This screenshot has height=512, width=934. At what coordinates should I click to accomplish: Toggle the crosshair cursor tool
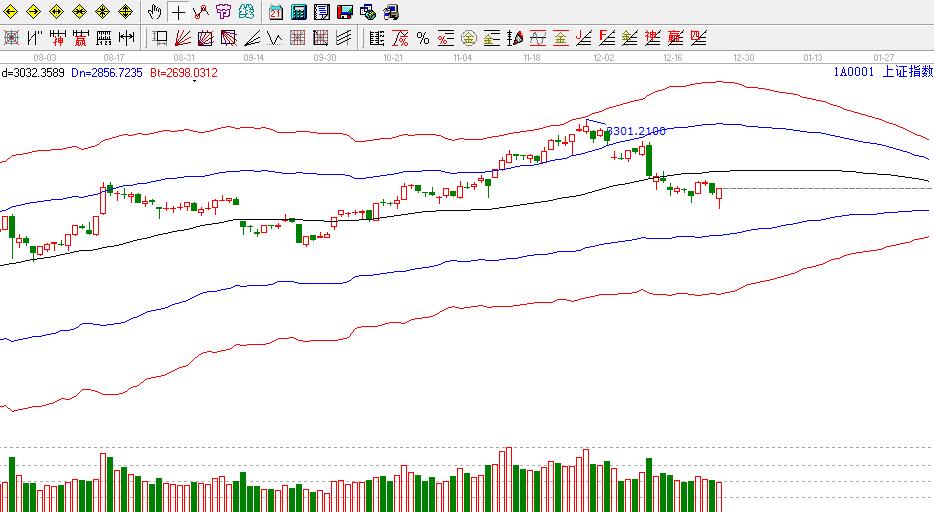[178, 12]
